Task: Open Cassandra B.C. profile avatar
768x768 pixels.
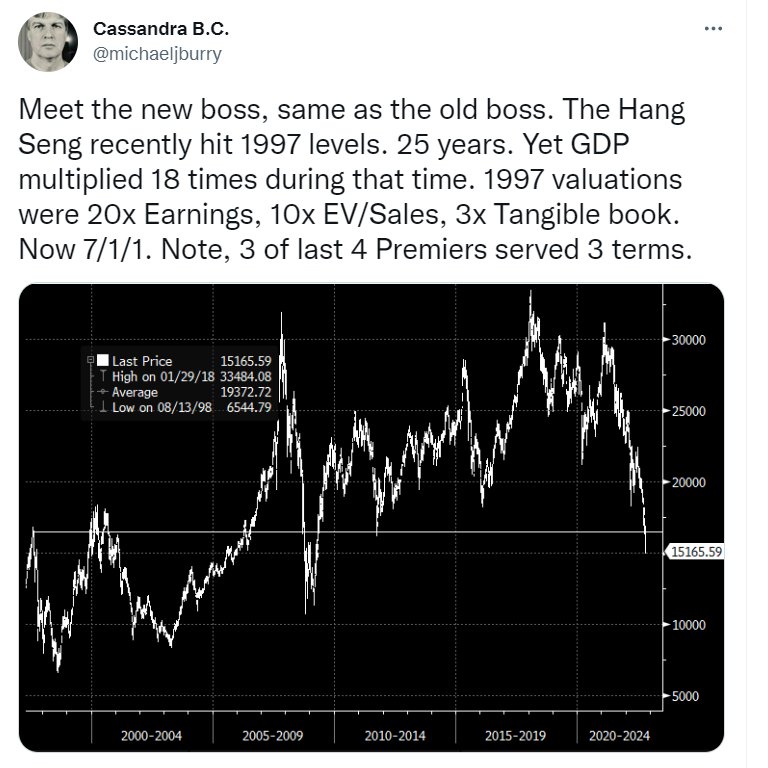Action: pos(47,42)
